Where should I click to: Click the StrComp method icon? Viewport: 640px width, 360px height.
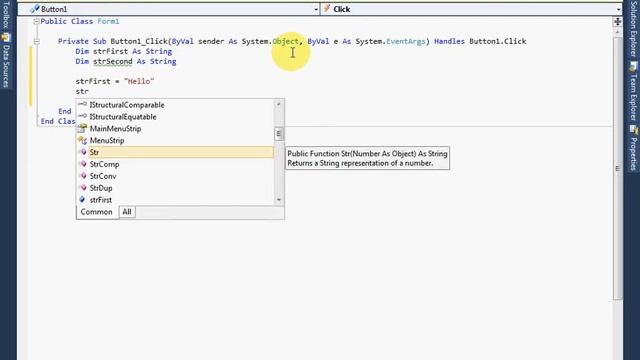pos(82,164)
